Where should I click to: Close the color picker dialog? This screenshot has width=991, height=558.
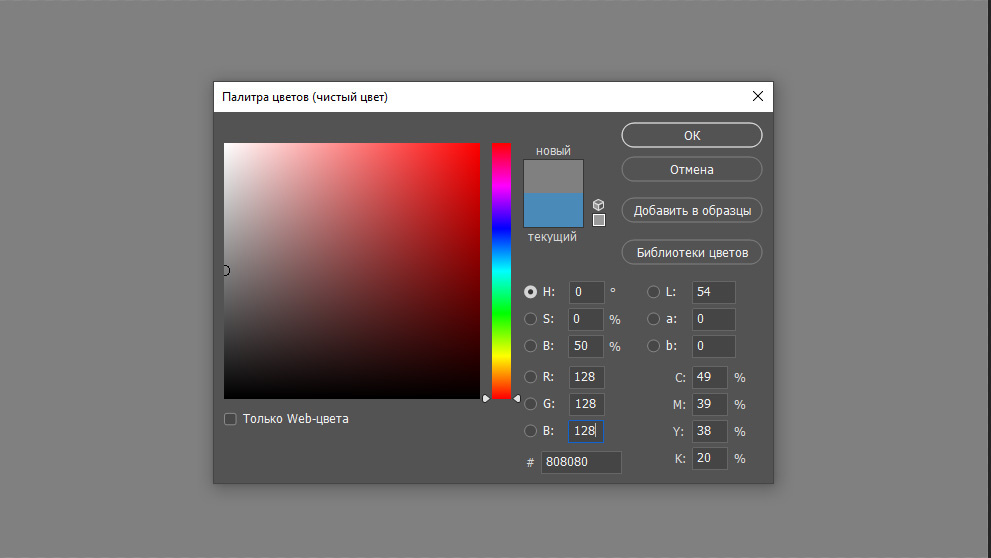(x=758, y=96)
